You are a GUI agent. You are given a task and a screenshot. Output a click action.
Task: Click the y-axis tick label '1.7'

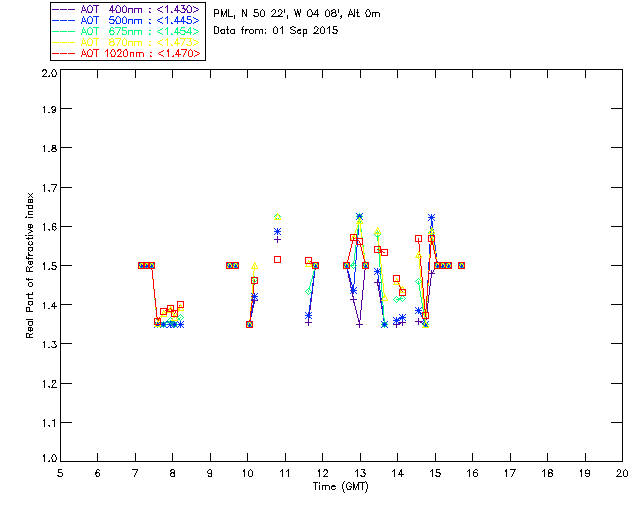(x=49, y=188)
